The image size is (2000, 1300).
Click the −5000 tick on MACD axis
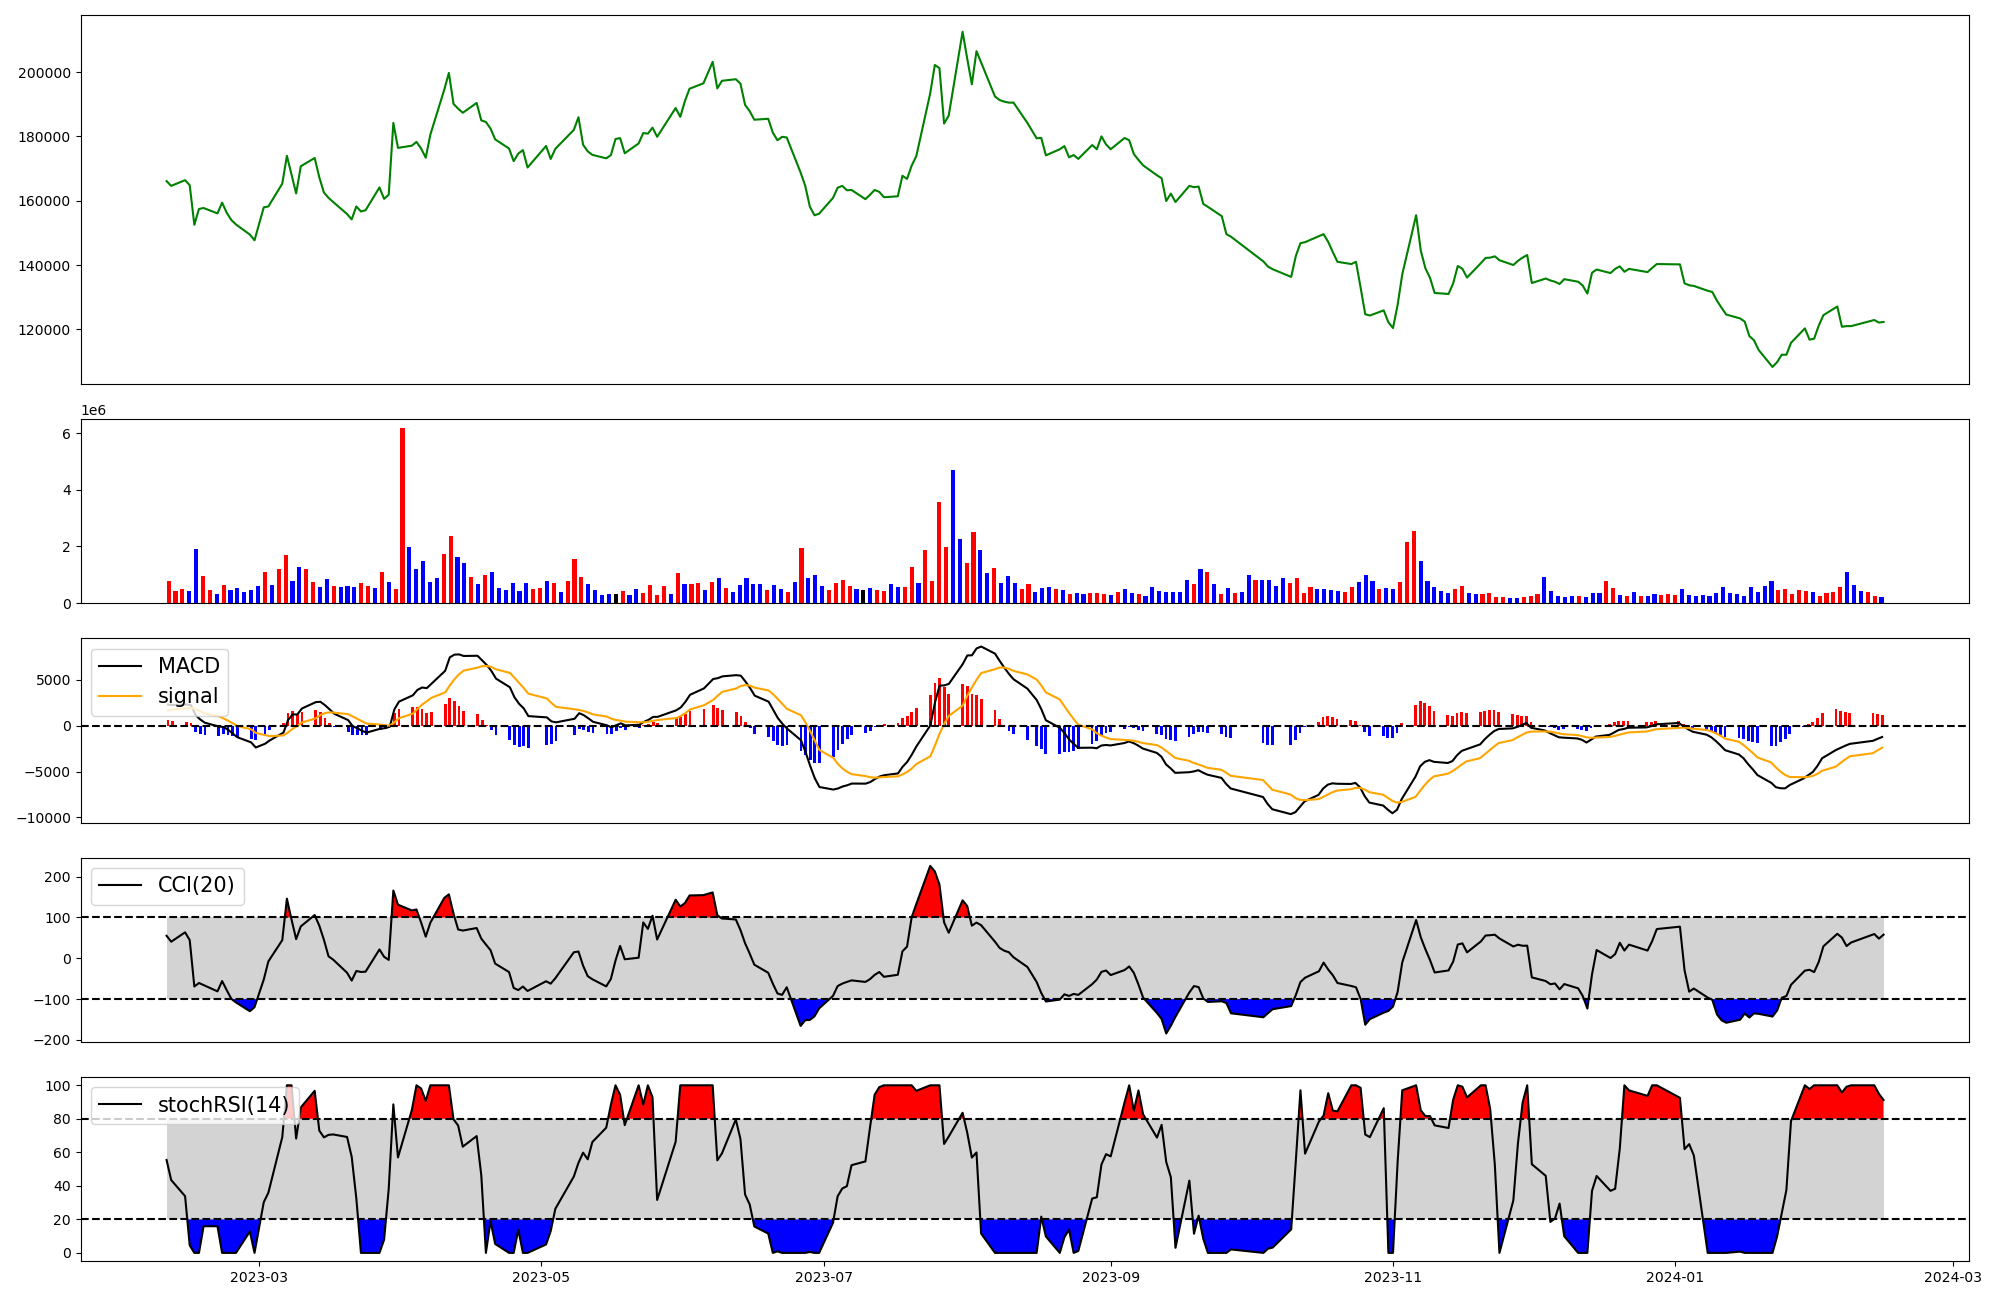click(x=48, y=772)
